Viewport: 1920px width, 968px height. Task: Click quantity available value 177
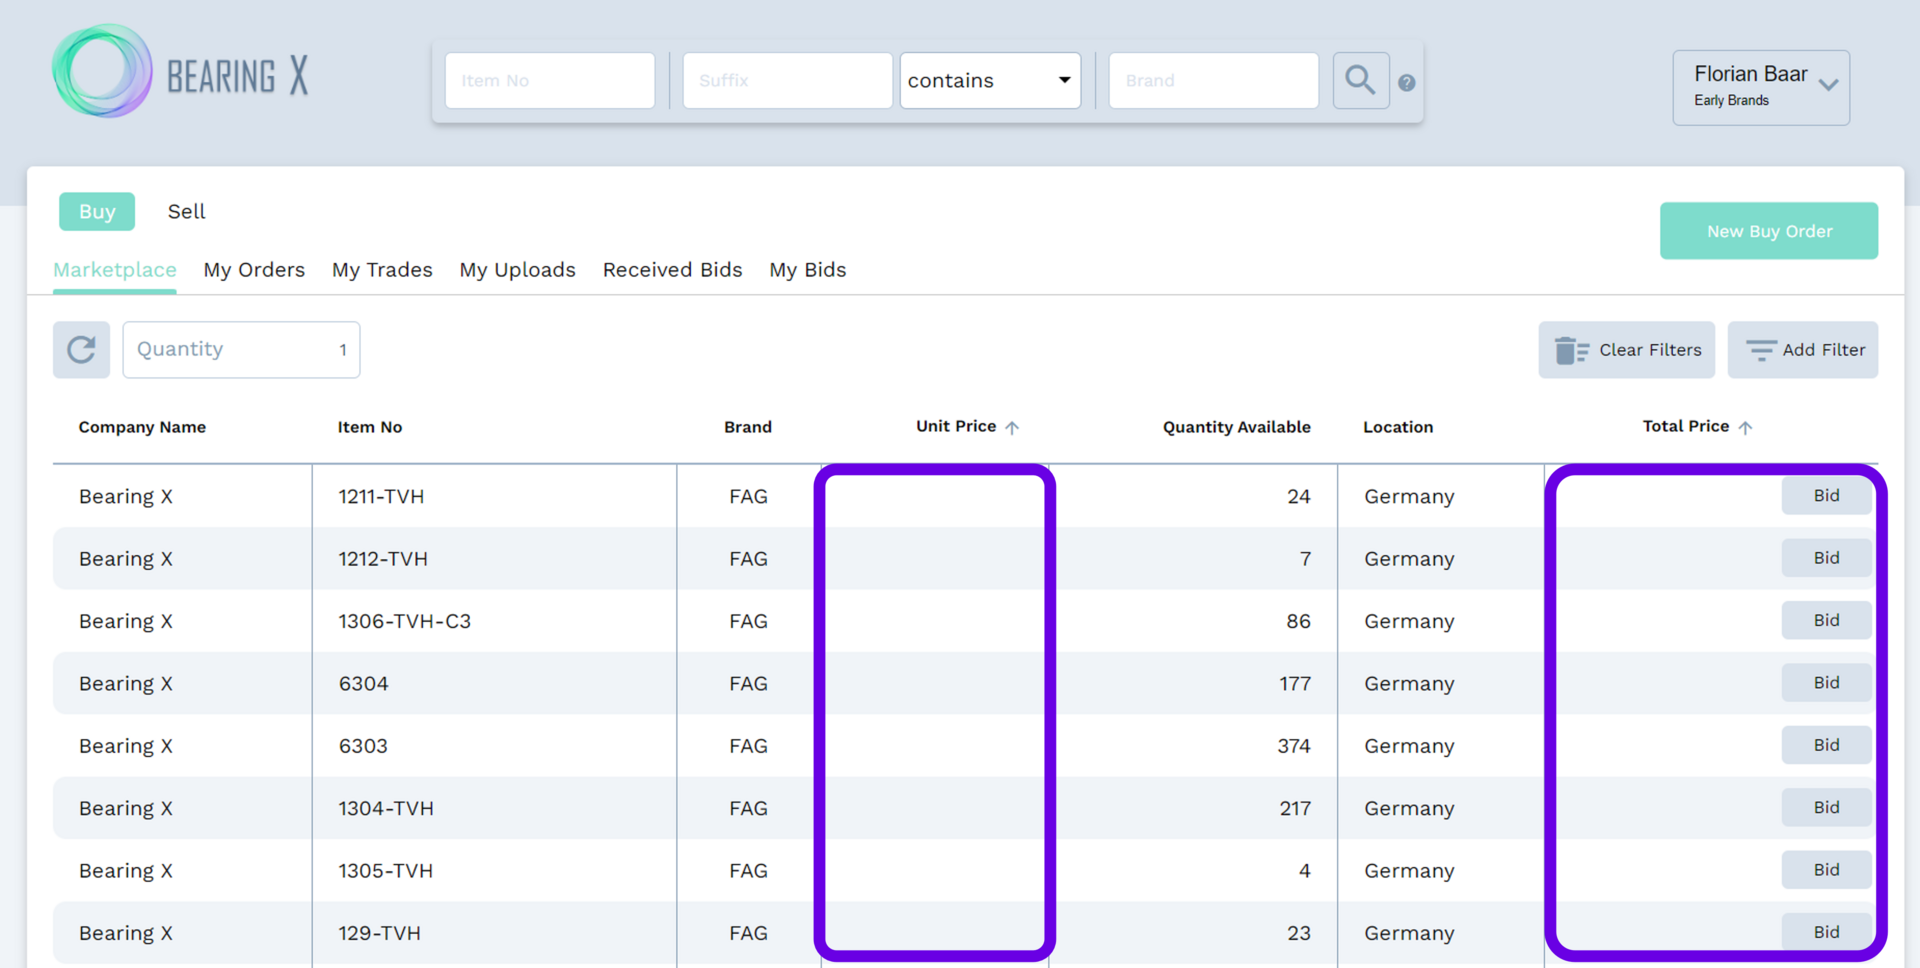(x=1295, y=684)
